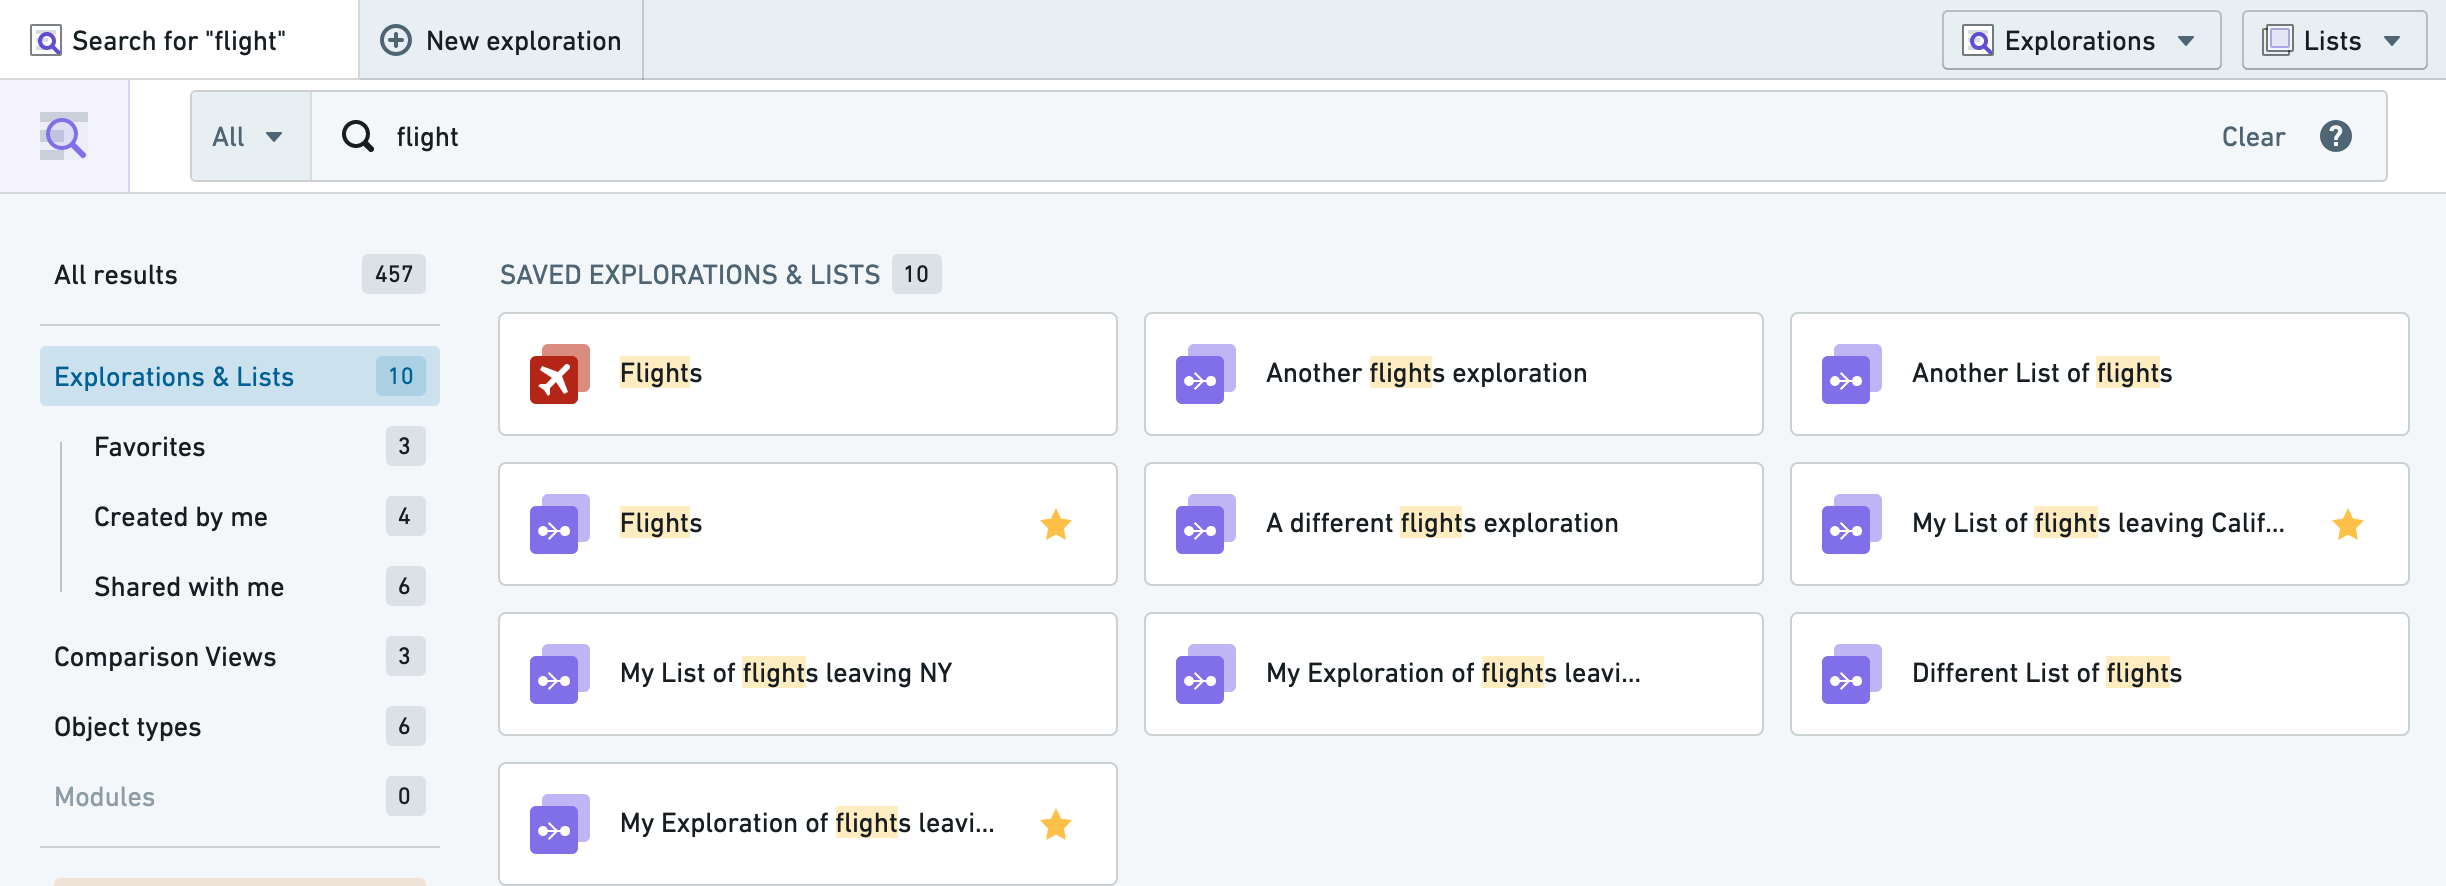Viewport: 2446px width, 886px height.
Task: Expand the Lists dropdown menu
Action: [2334, 40]
